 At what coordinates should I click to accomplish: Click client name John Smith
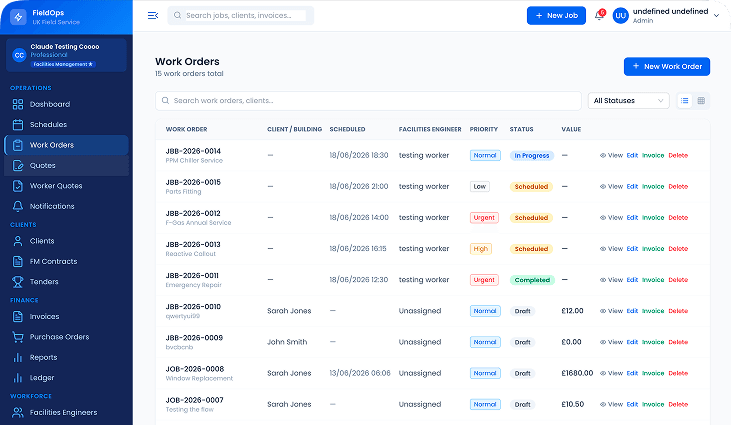[287, 342]
